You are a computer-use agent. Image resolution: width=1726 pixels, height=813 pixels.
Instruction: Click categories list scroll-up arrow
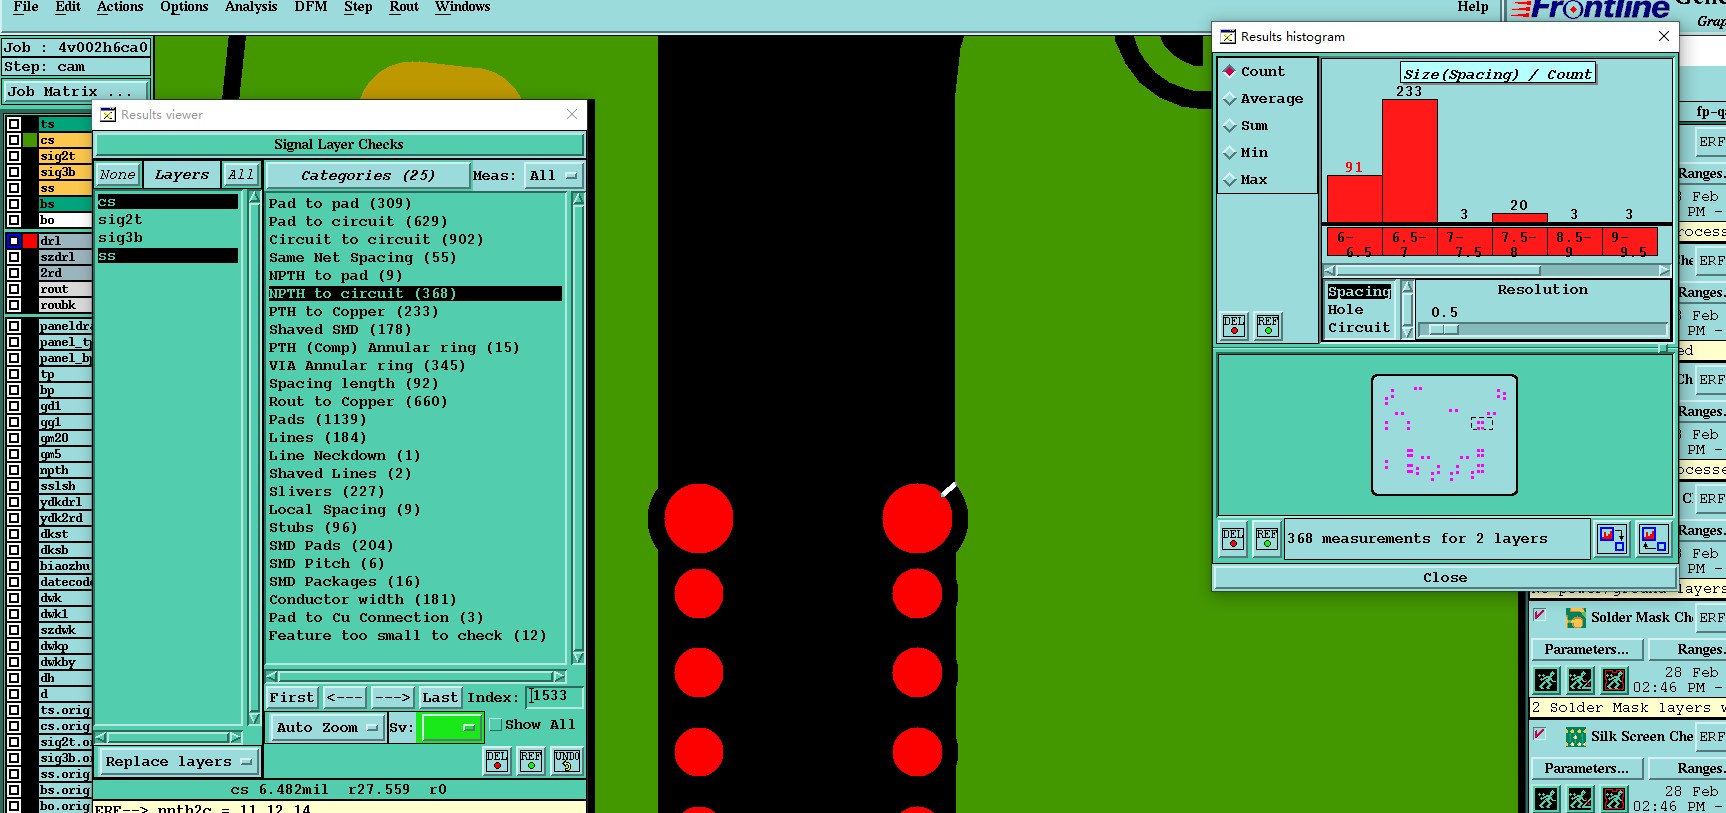(578, 199)
